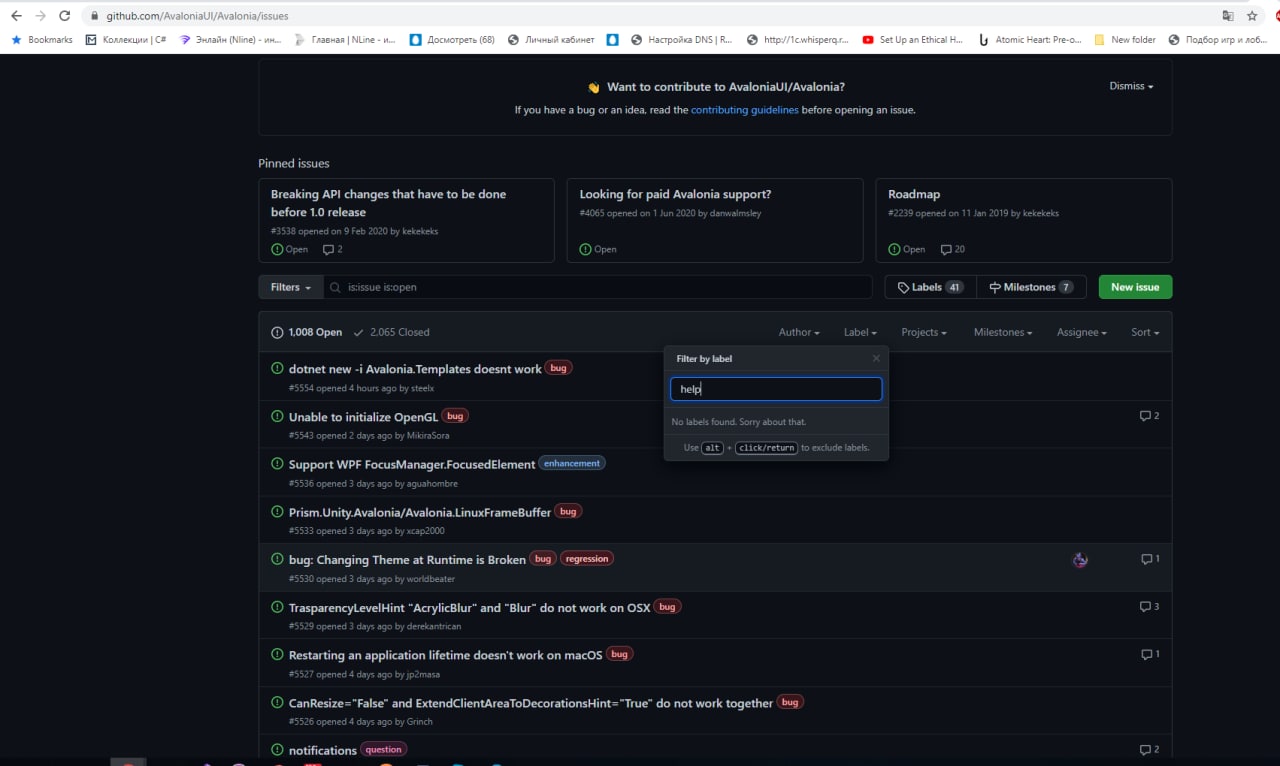Open author link MikiraSora on issue #5543

[x=428, y=436]
